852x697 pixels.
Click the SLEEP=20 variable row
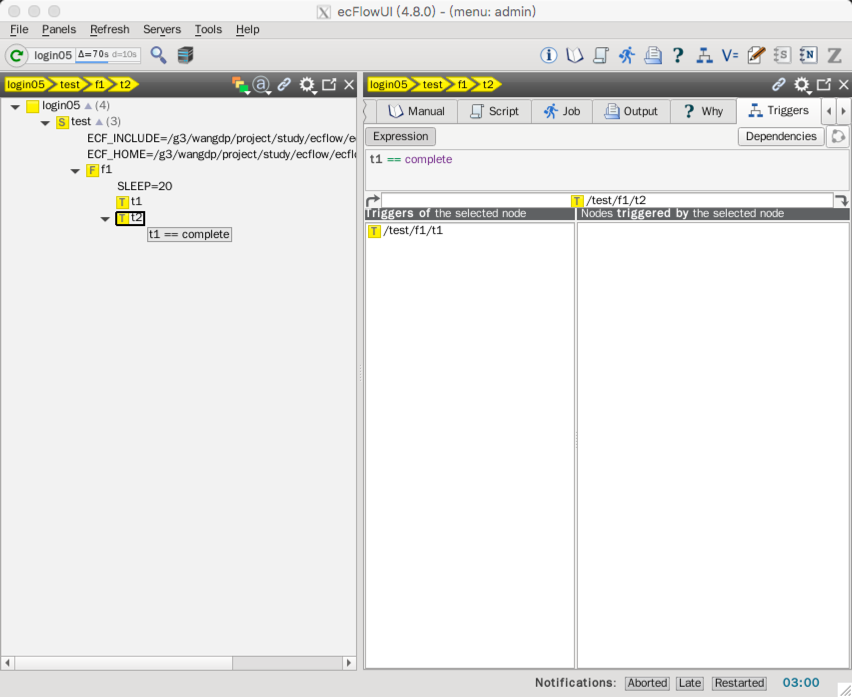tap(145, 186)
